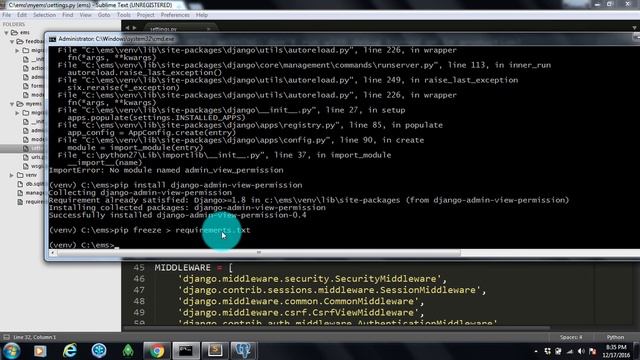
Task: Collapse the feedback folder in sidebar
Action: click(12, 41)
